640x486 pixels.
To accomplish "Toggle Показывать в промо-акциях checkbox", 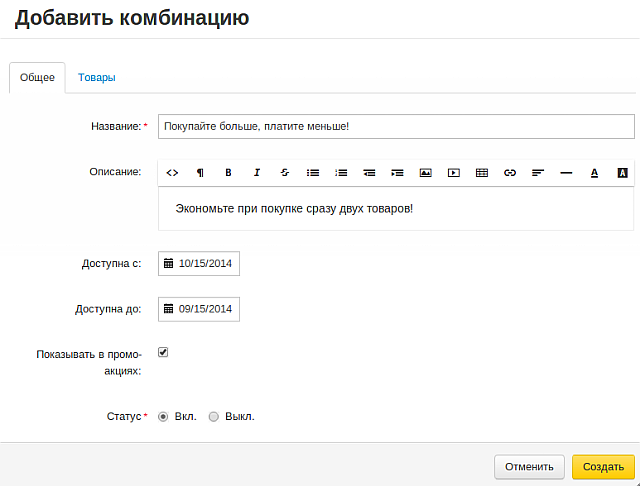I will tap(163, 352).
